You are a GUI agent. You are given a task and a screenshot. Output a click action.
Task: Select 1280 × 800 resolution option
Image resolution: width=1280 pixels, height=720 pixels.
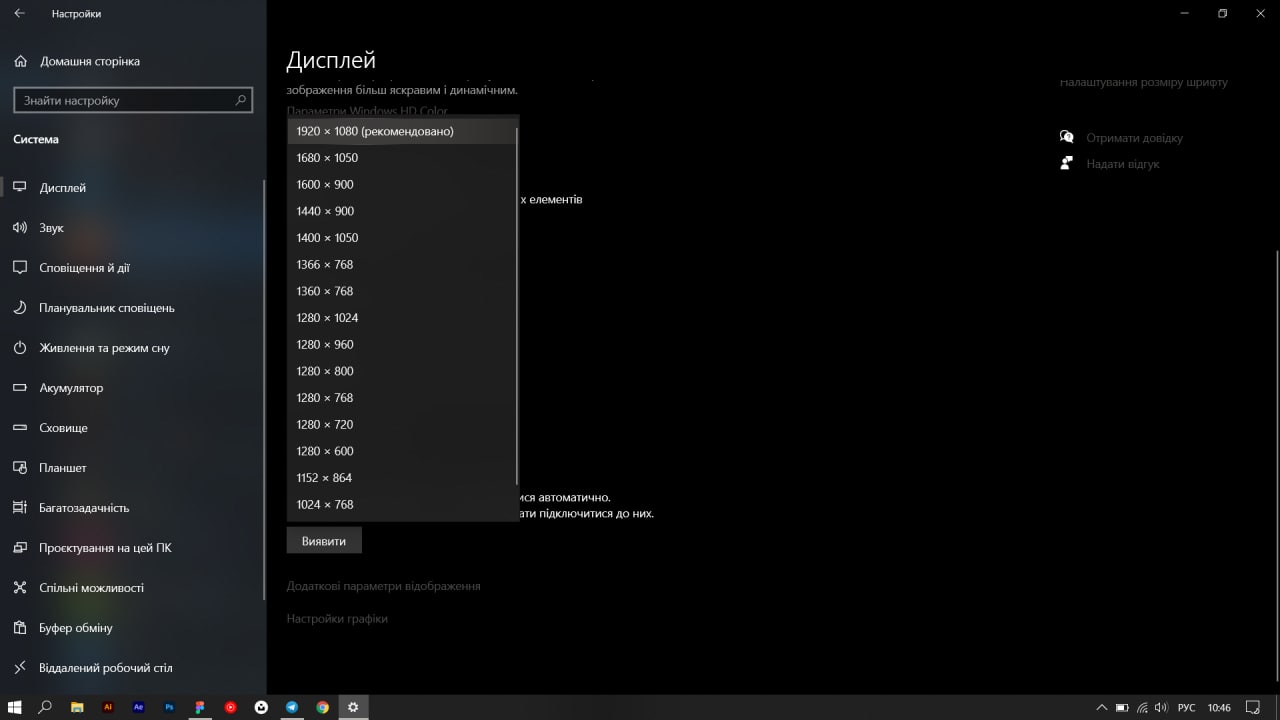(x=401, y=371)
